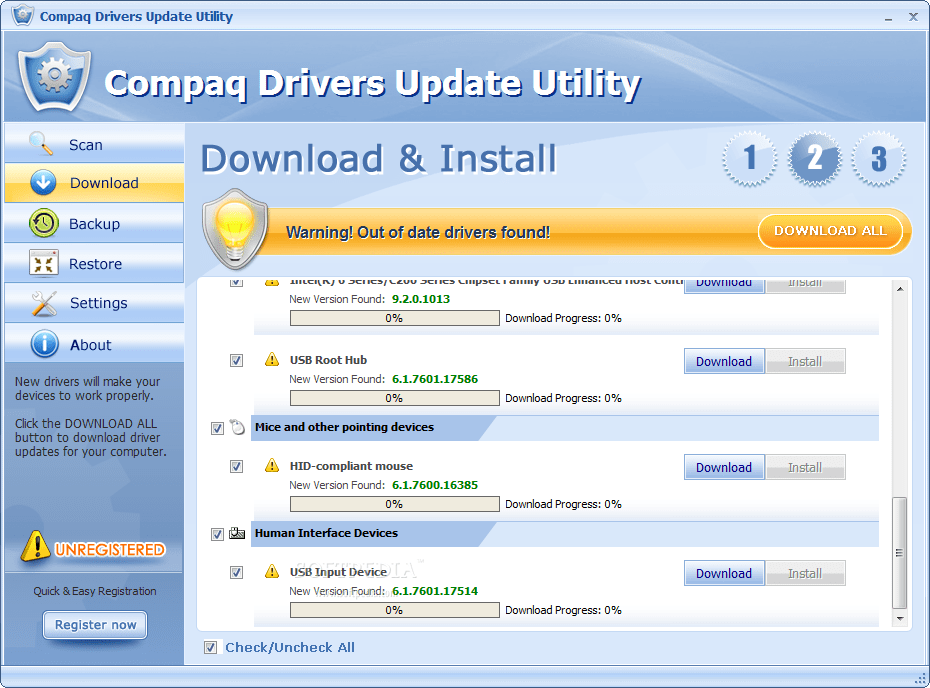Click the green Backup clock icon
930x688 pixels.
pyautogui.click(x=43, y=224)
